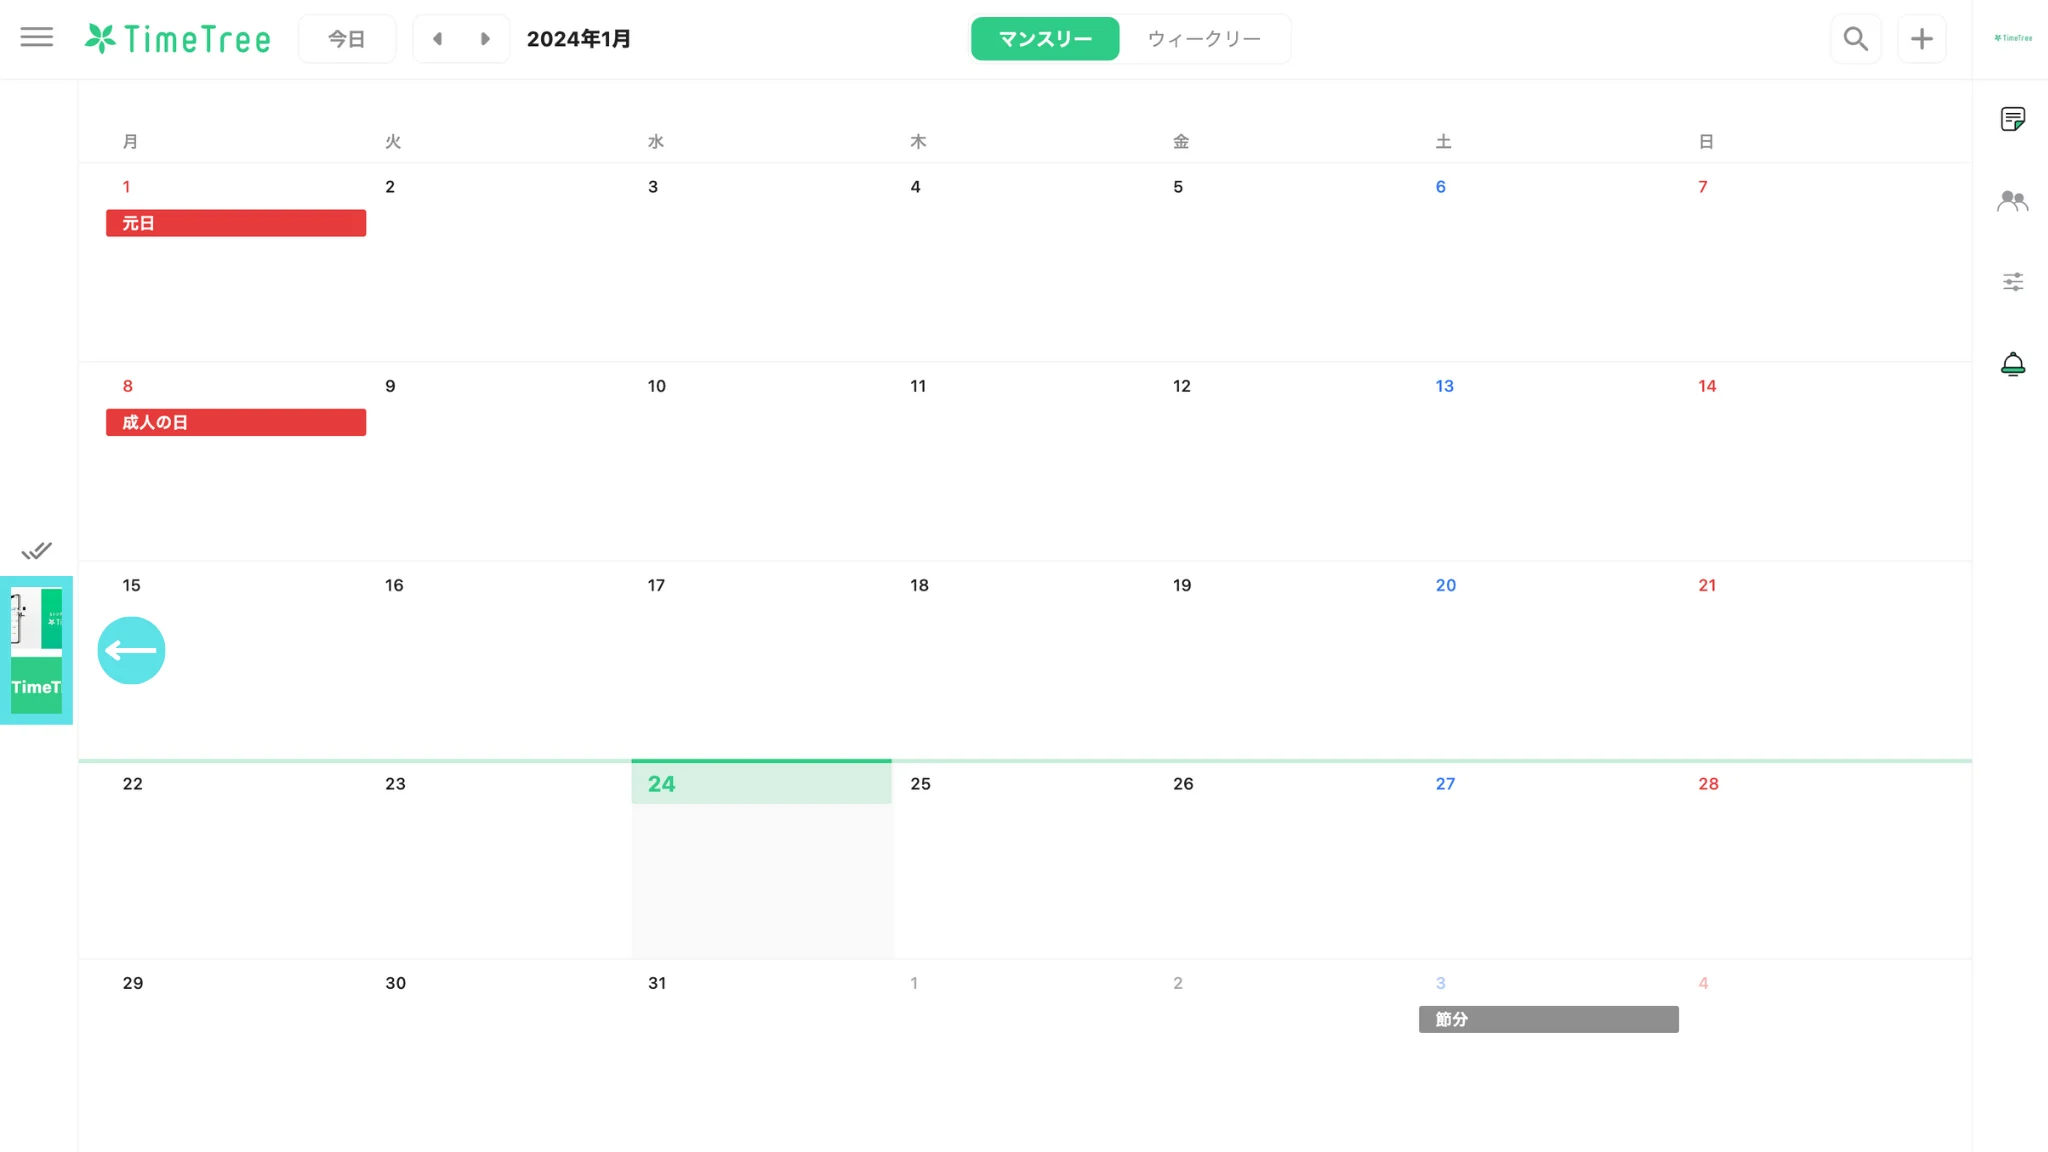Open the members people icon

(2012, 201)
